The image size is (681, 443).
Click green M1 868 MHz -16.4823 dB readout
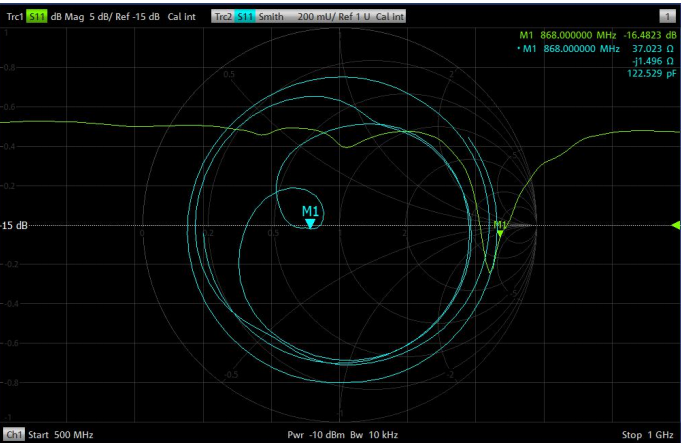[598, 35]
